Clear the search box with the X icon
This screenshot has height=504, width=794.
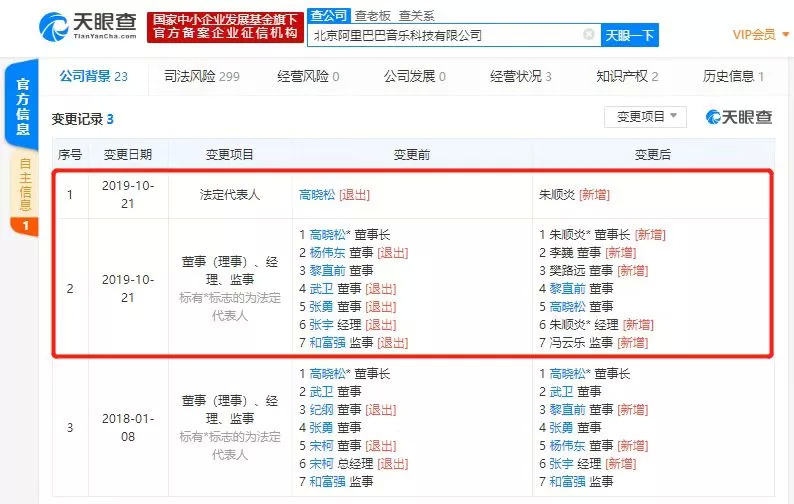pyautogui.click(x=588, y=34)
